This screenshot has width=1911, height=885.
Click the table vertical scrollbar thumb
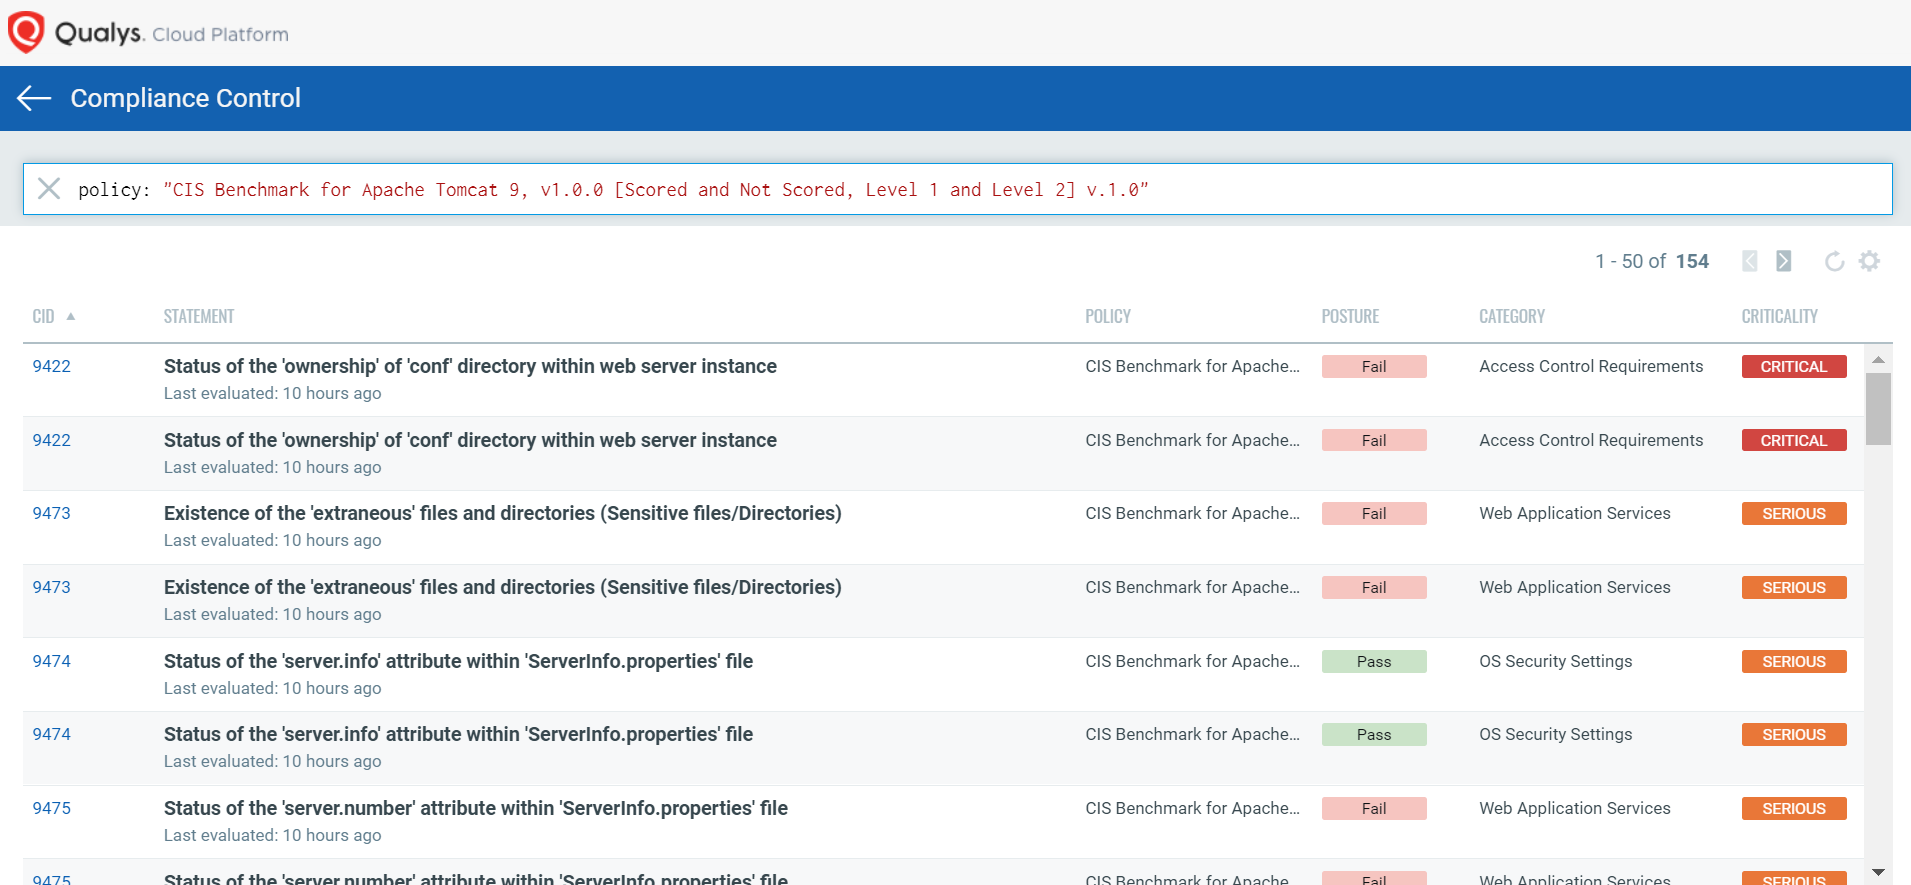click(1878, 409)
